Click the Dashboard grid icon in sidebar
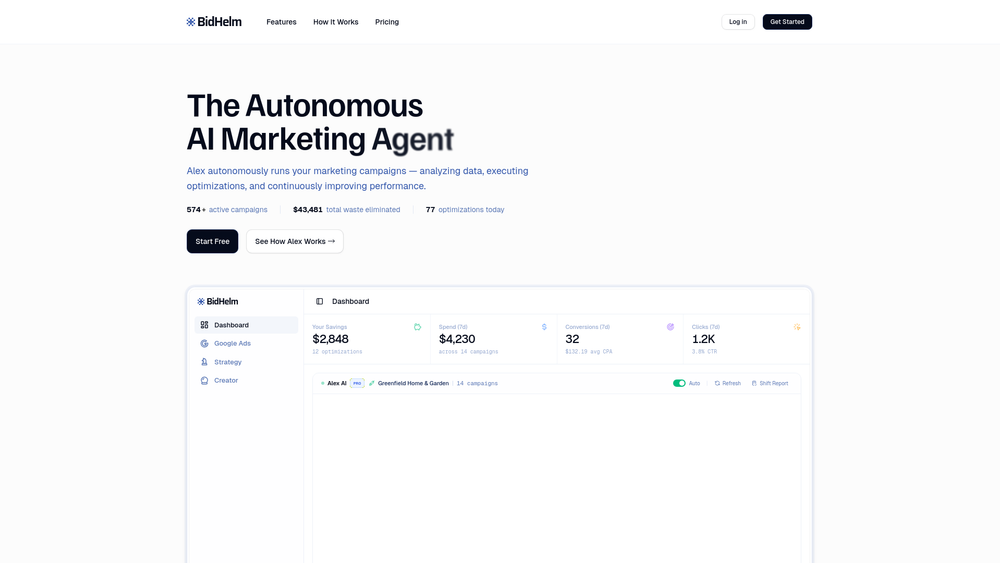 click(204, 325)
